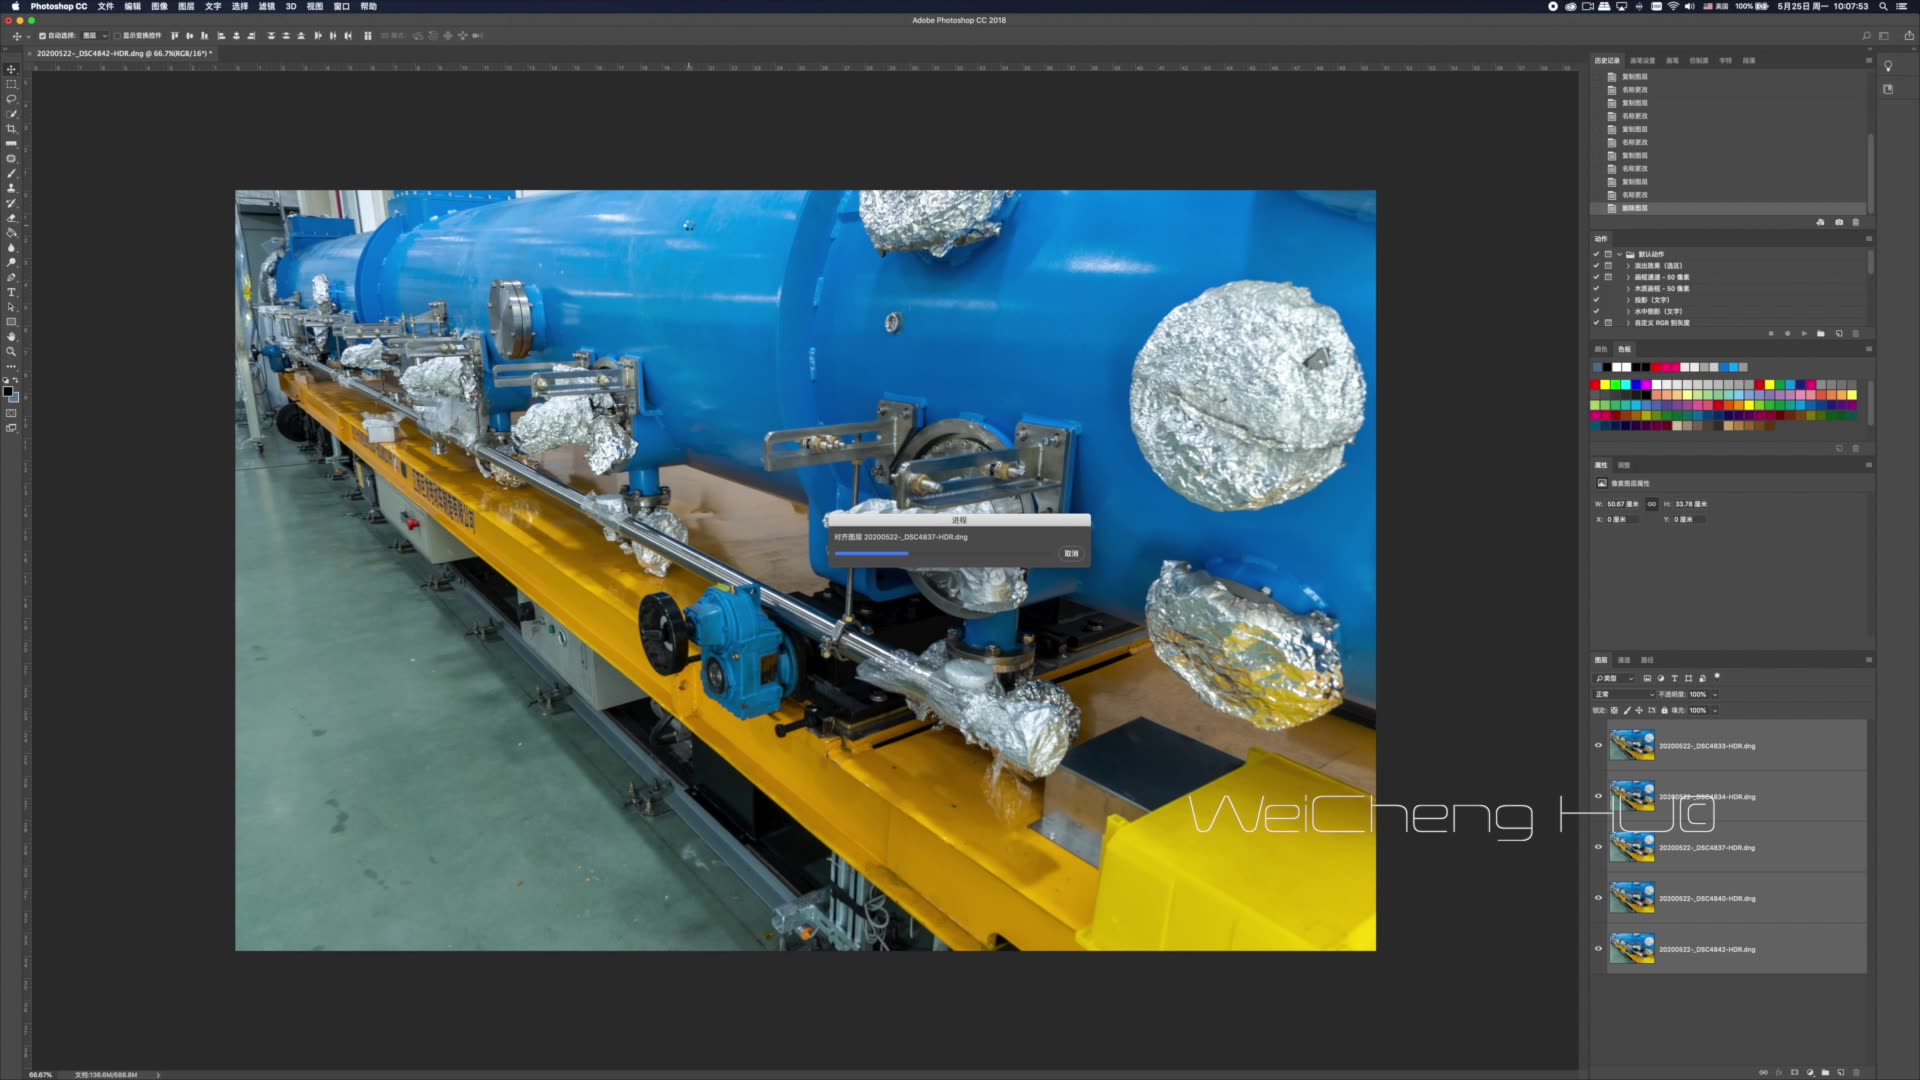Click Lock image pixels brush icon

[x=1627, y=710]
